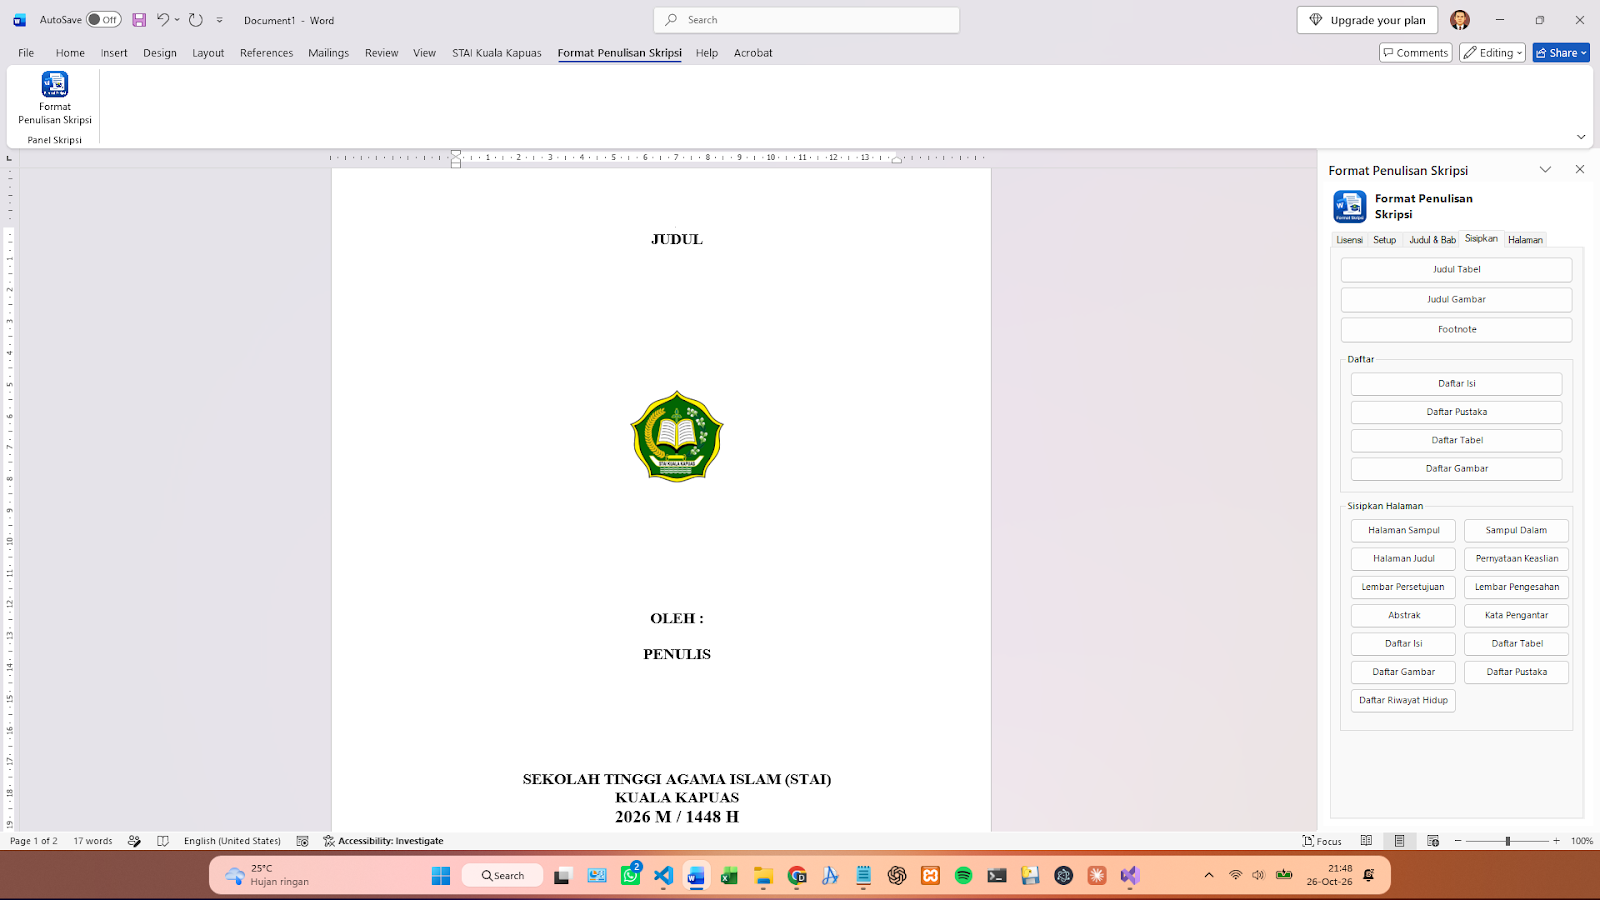
Task: Click the Save icon in title bar
Action: point(139,20)
